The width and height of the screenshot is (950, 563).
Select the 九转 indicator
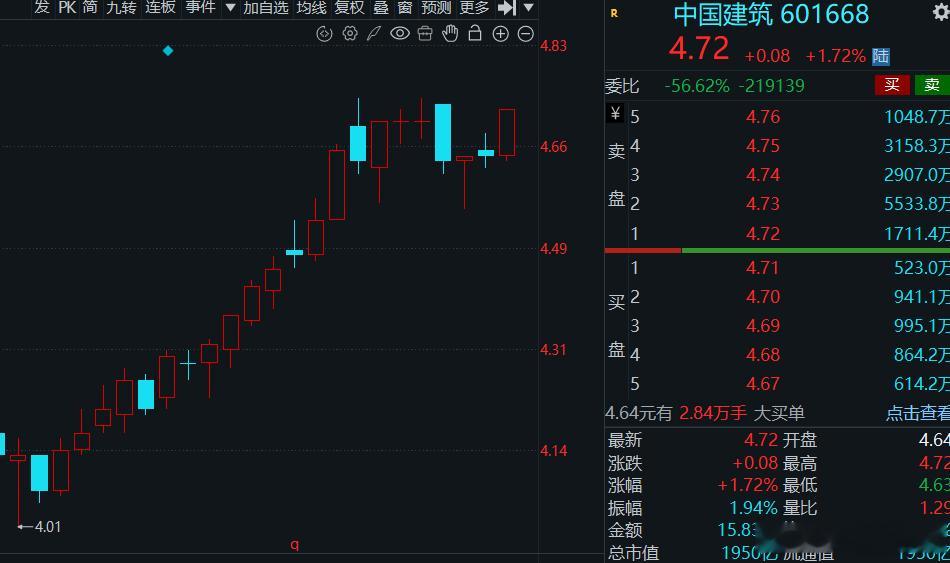121,7
